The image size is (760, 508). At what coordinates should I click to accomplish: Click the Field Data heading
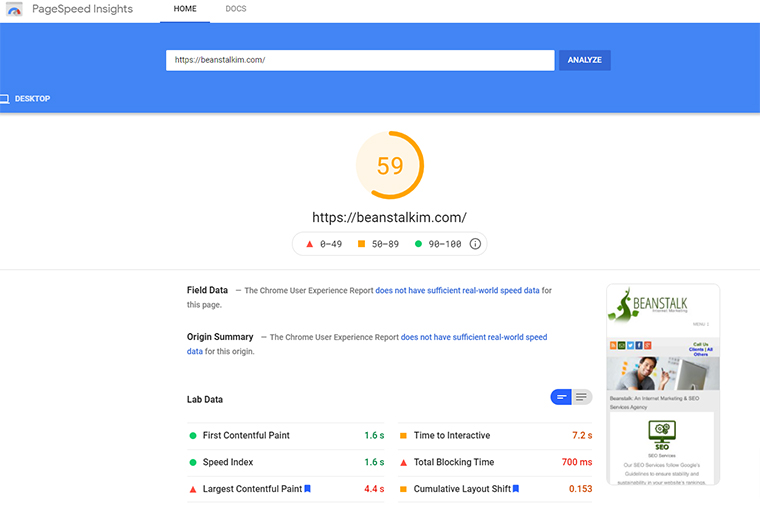(207, 290)
